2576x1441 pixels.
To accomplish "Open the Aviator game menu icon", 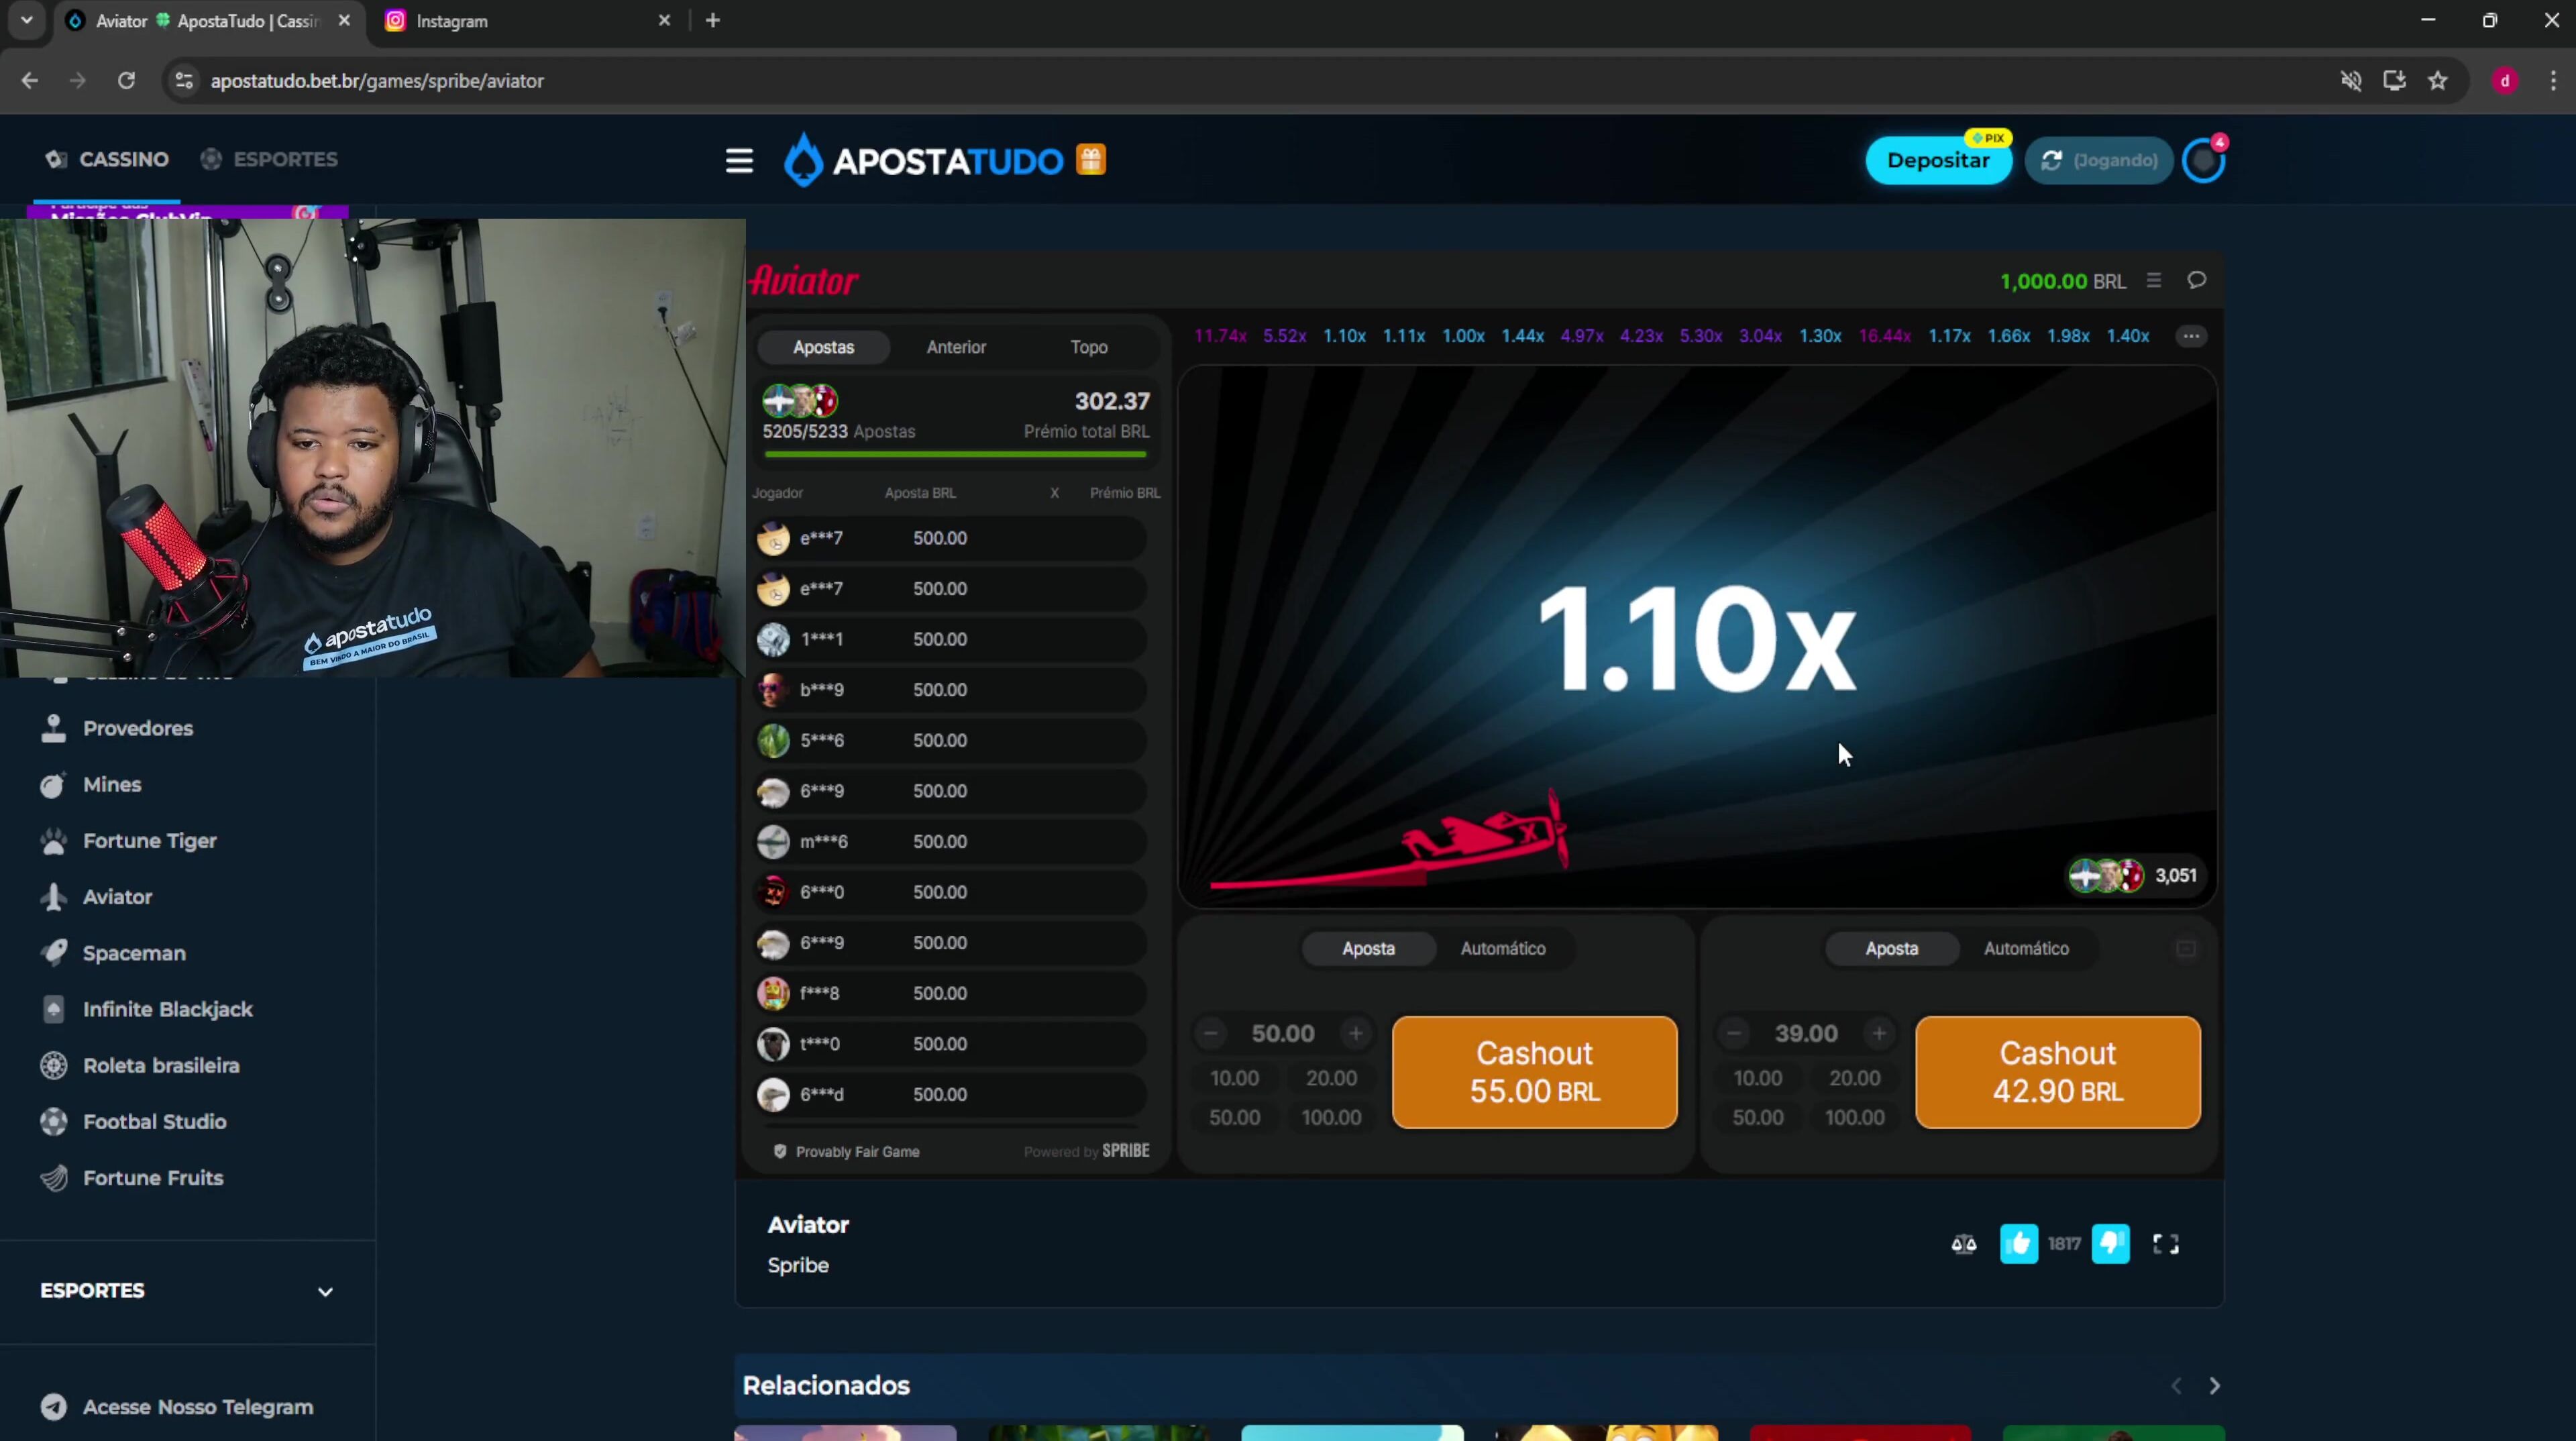I will click(x=2154, y=281).
